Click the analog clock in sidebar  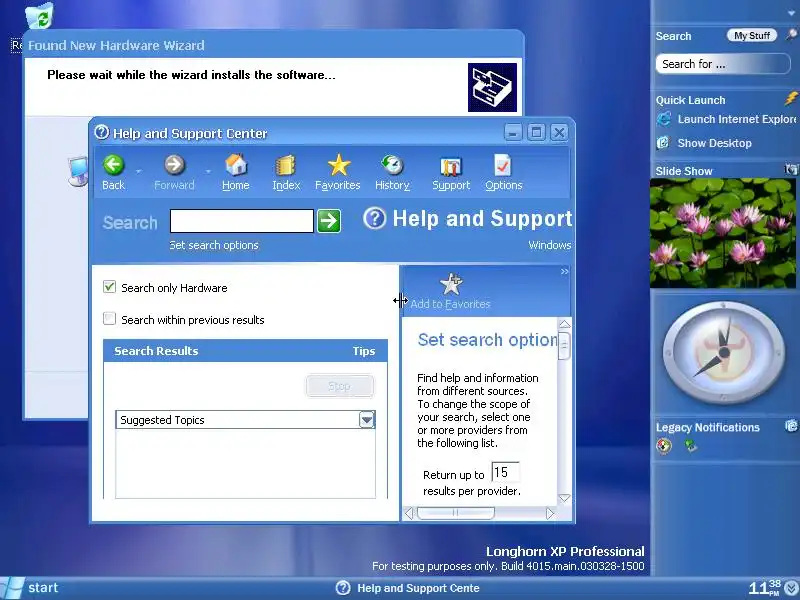(x=723, y=353)
